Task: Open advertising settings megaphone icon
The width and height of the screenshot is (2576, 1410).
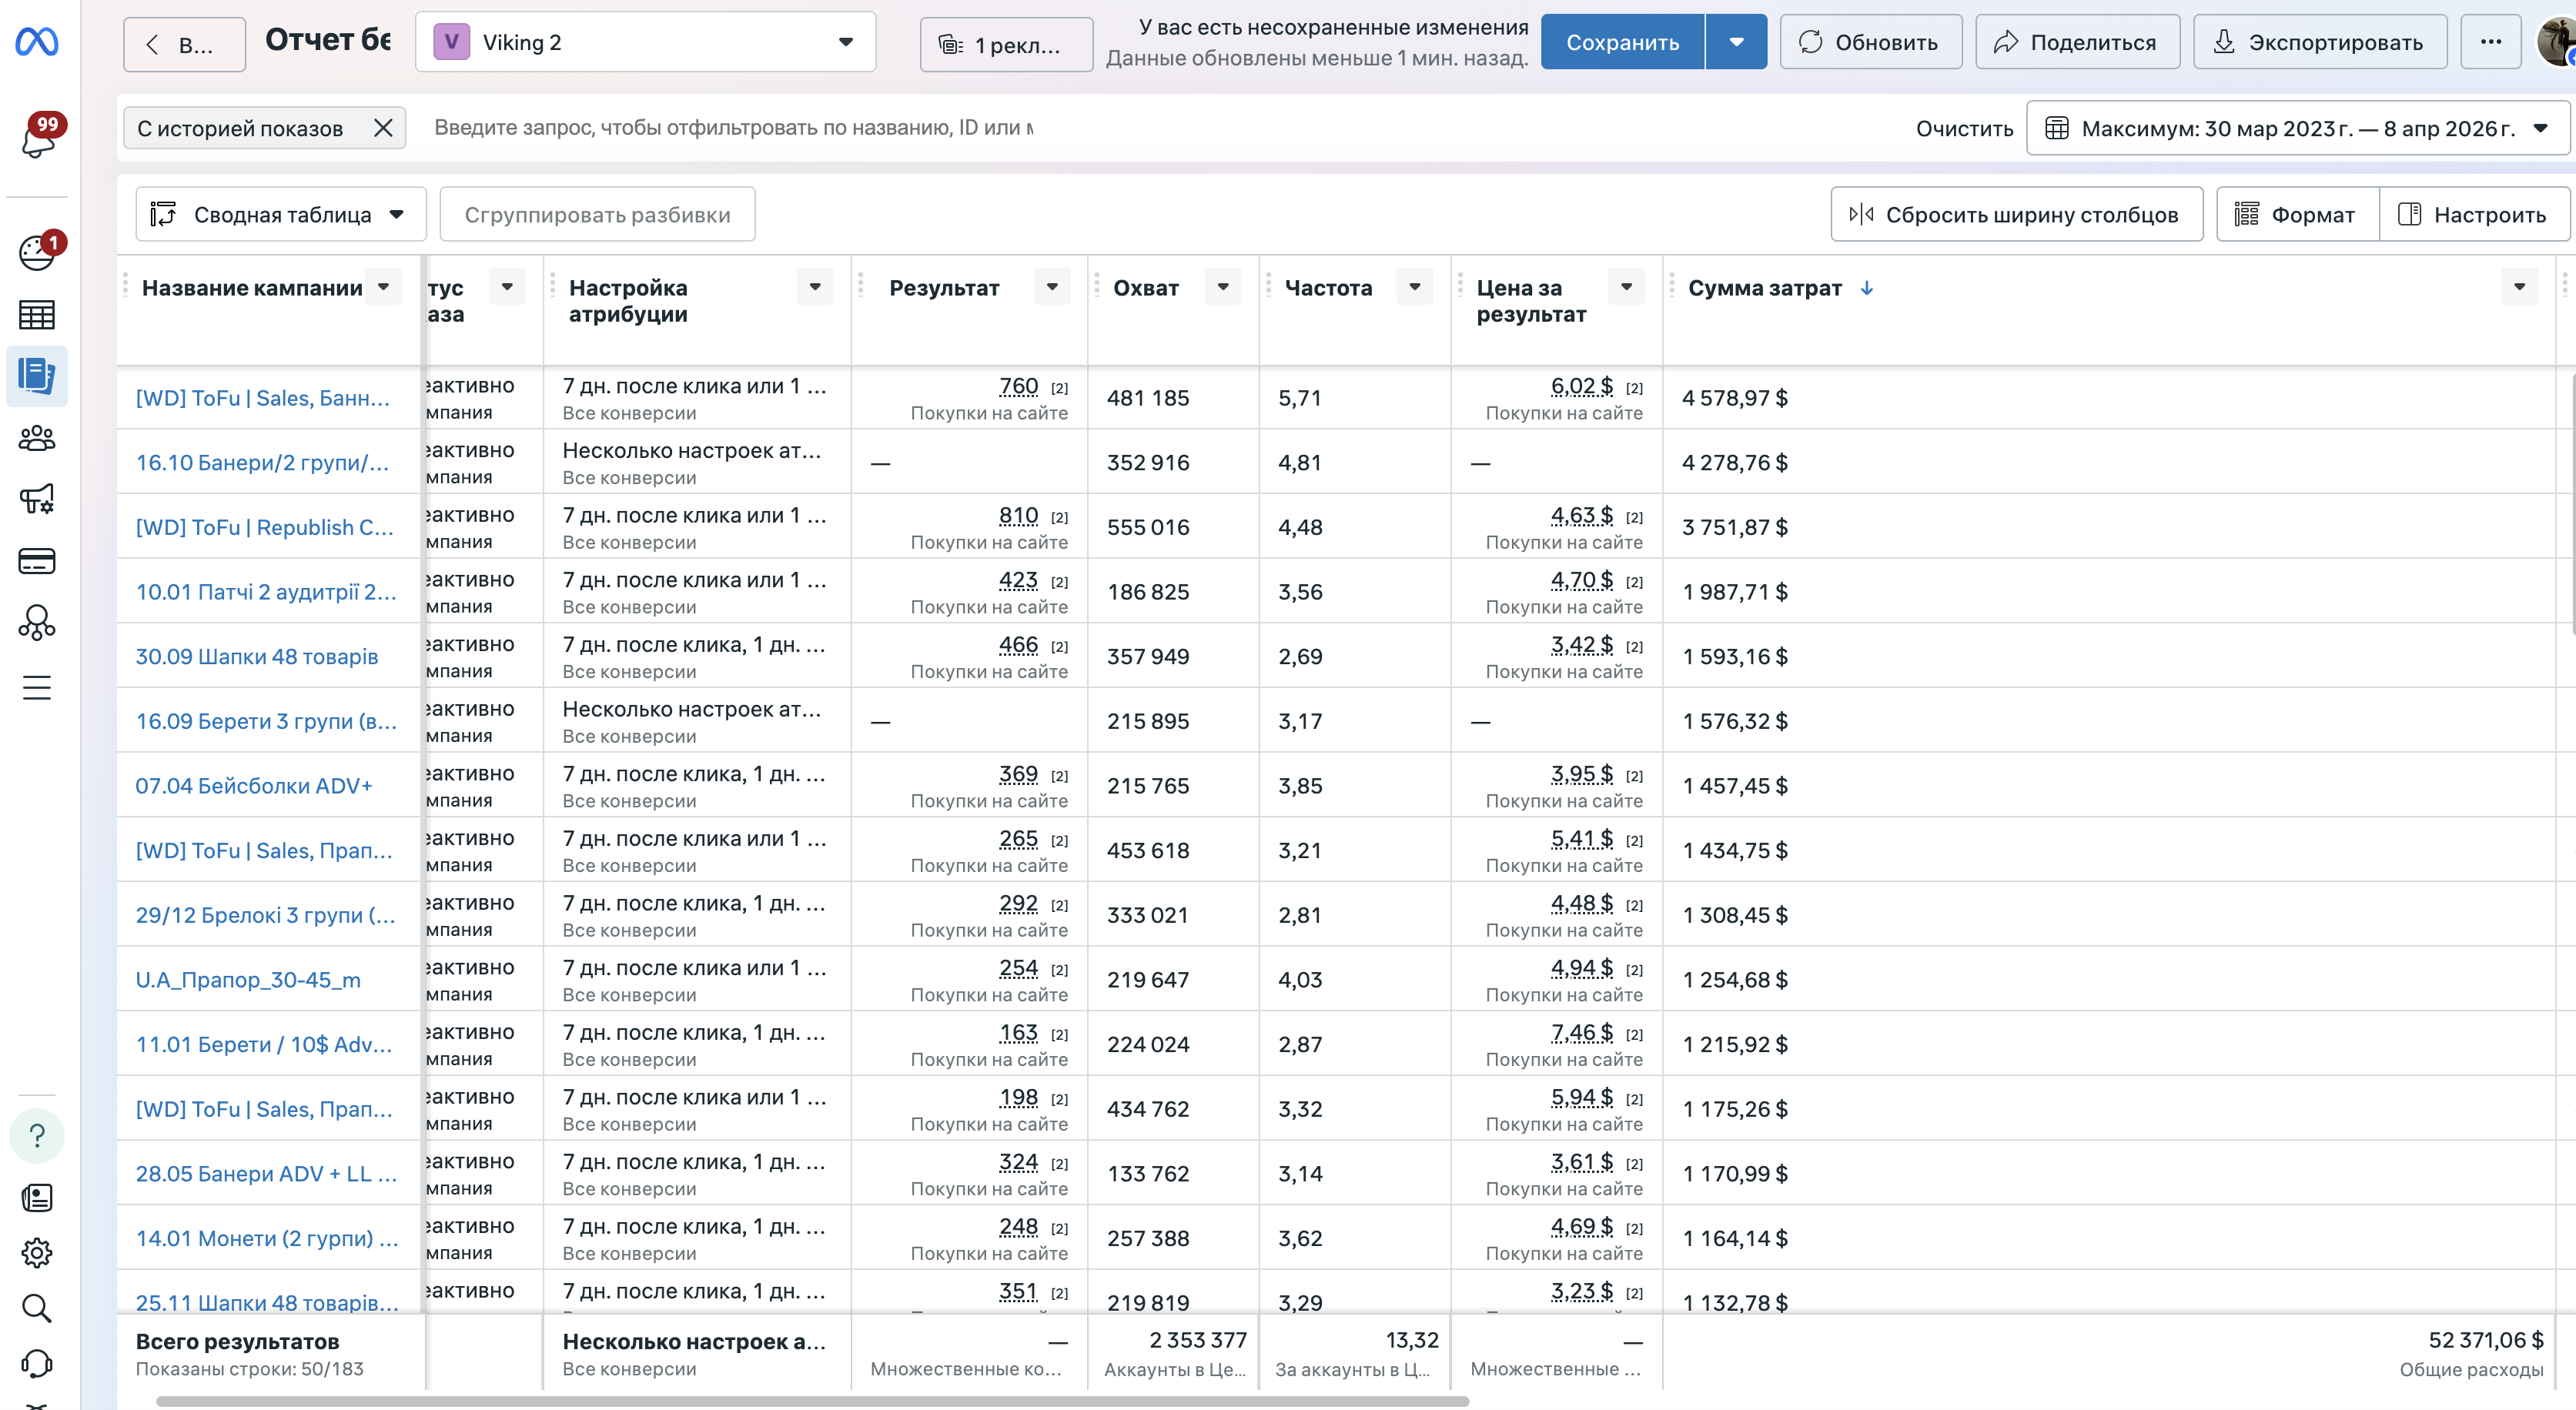Action: [x=37, y=498]
